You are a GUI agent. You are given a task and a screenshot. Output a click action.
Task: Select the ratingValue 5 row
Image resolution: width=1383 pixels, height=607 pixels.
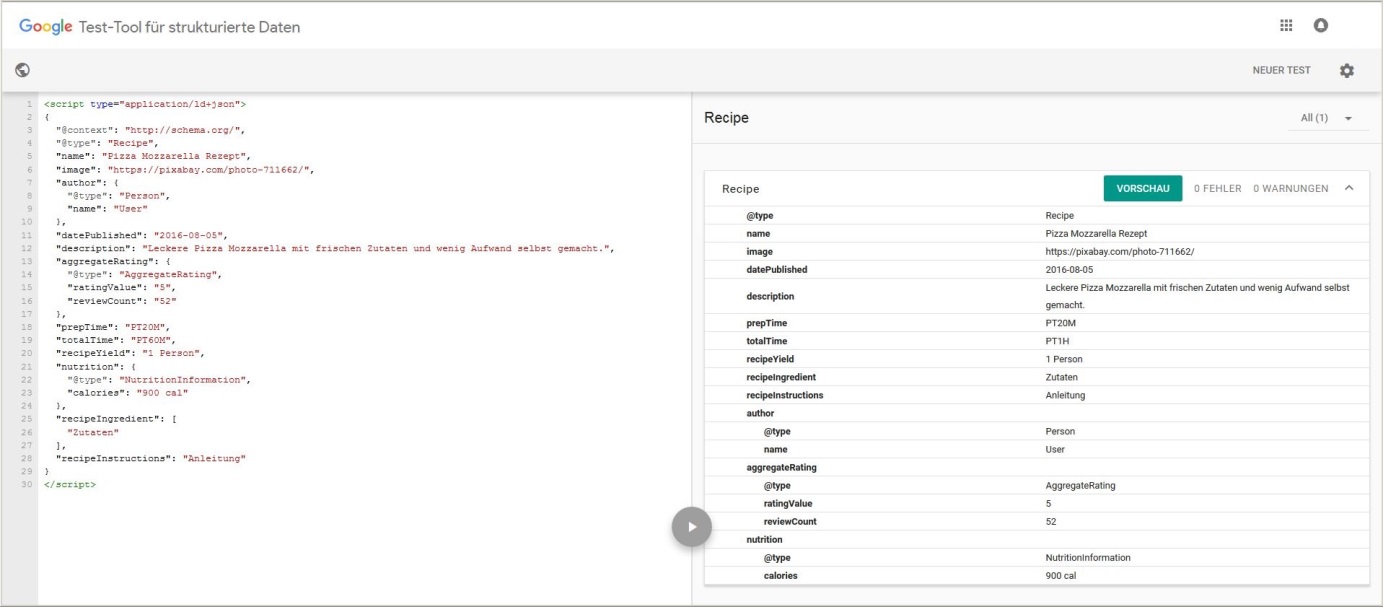click(x=1037, y=503)
